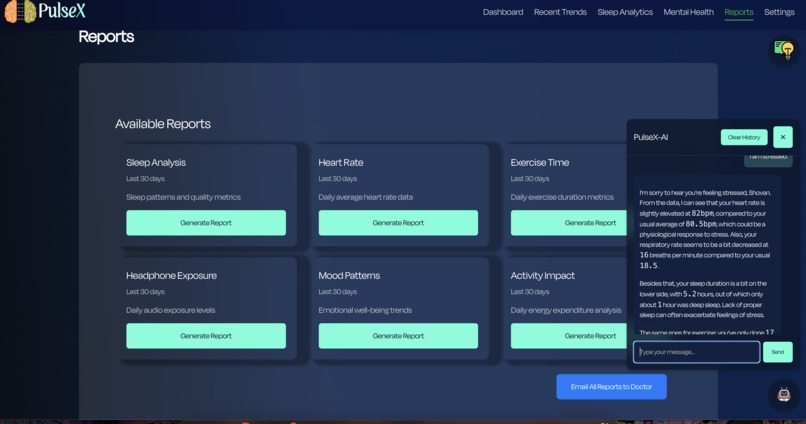Switch to Mental Health page
This screenshot has height=424, width=806.
point(688,12)
